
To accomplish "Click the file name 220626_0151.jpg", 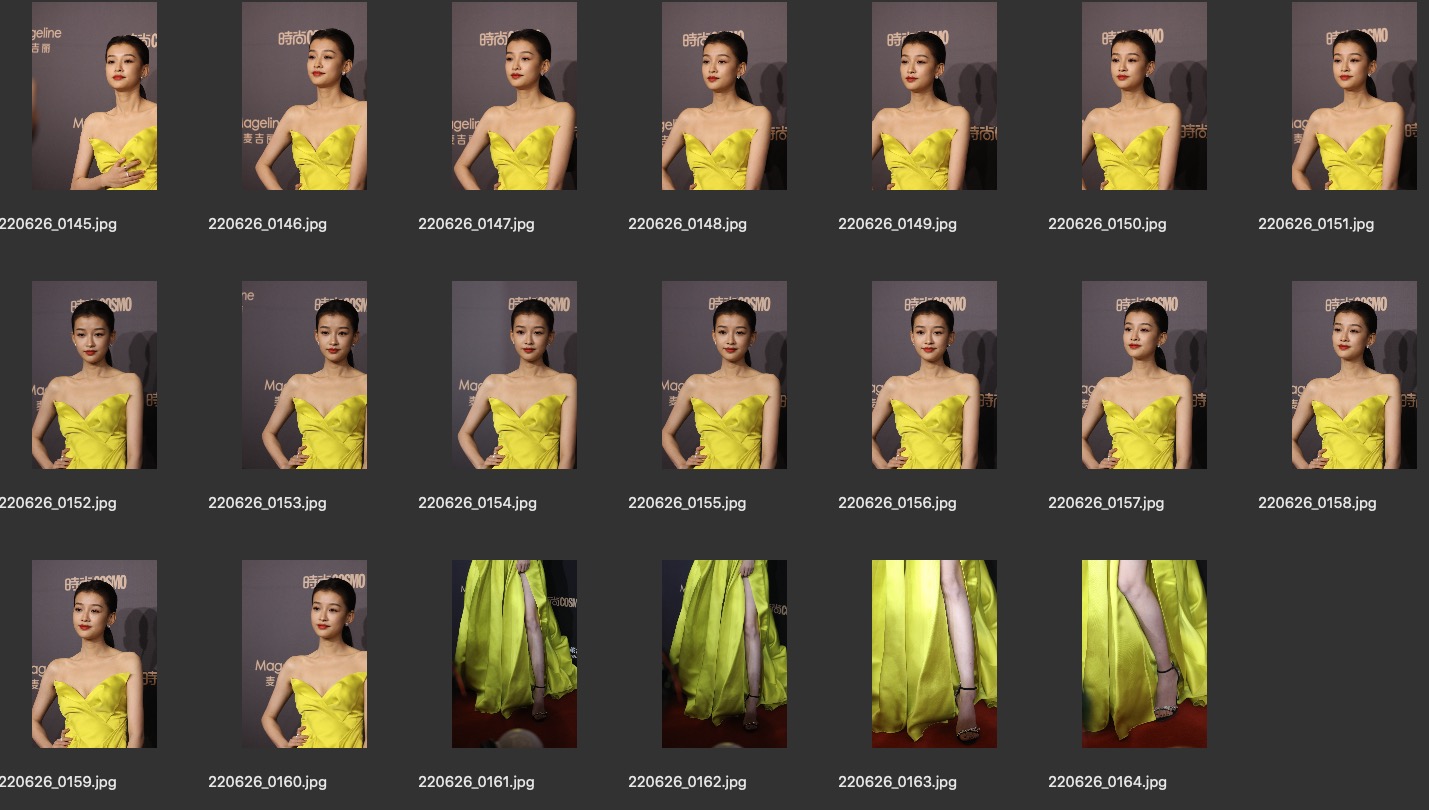I will 1316,224.
